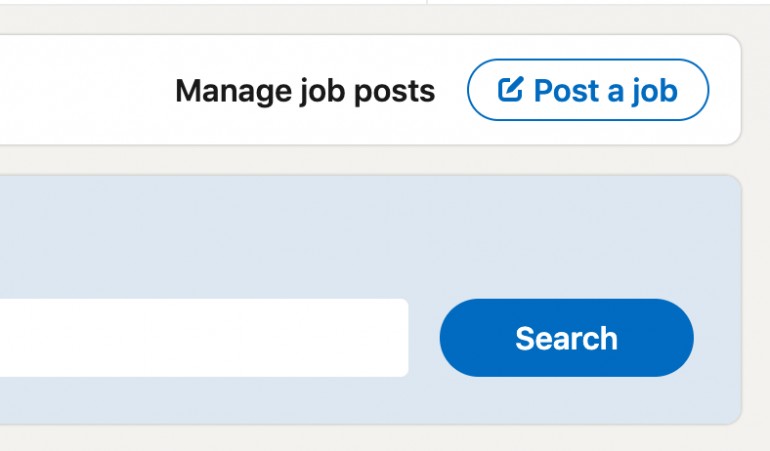The width and height of the screenshot is (770, 451).
Task: Tap the edit-square icon beside Post a job
Action: pos(511,89)
